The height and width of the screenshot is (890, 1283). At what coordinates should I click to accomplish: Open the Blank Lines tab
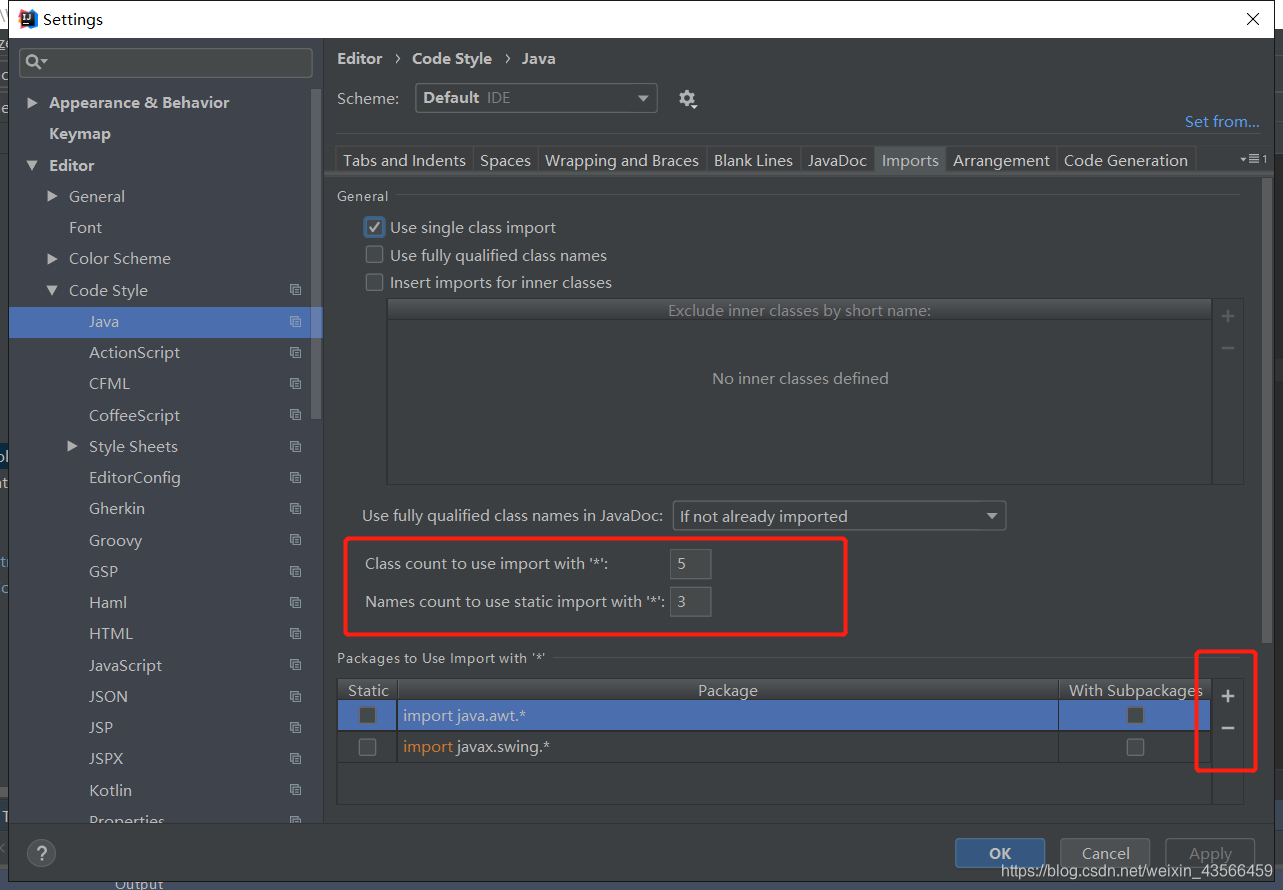(x=753, y=160)
